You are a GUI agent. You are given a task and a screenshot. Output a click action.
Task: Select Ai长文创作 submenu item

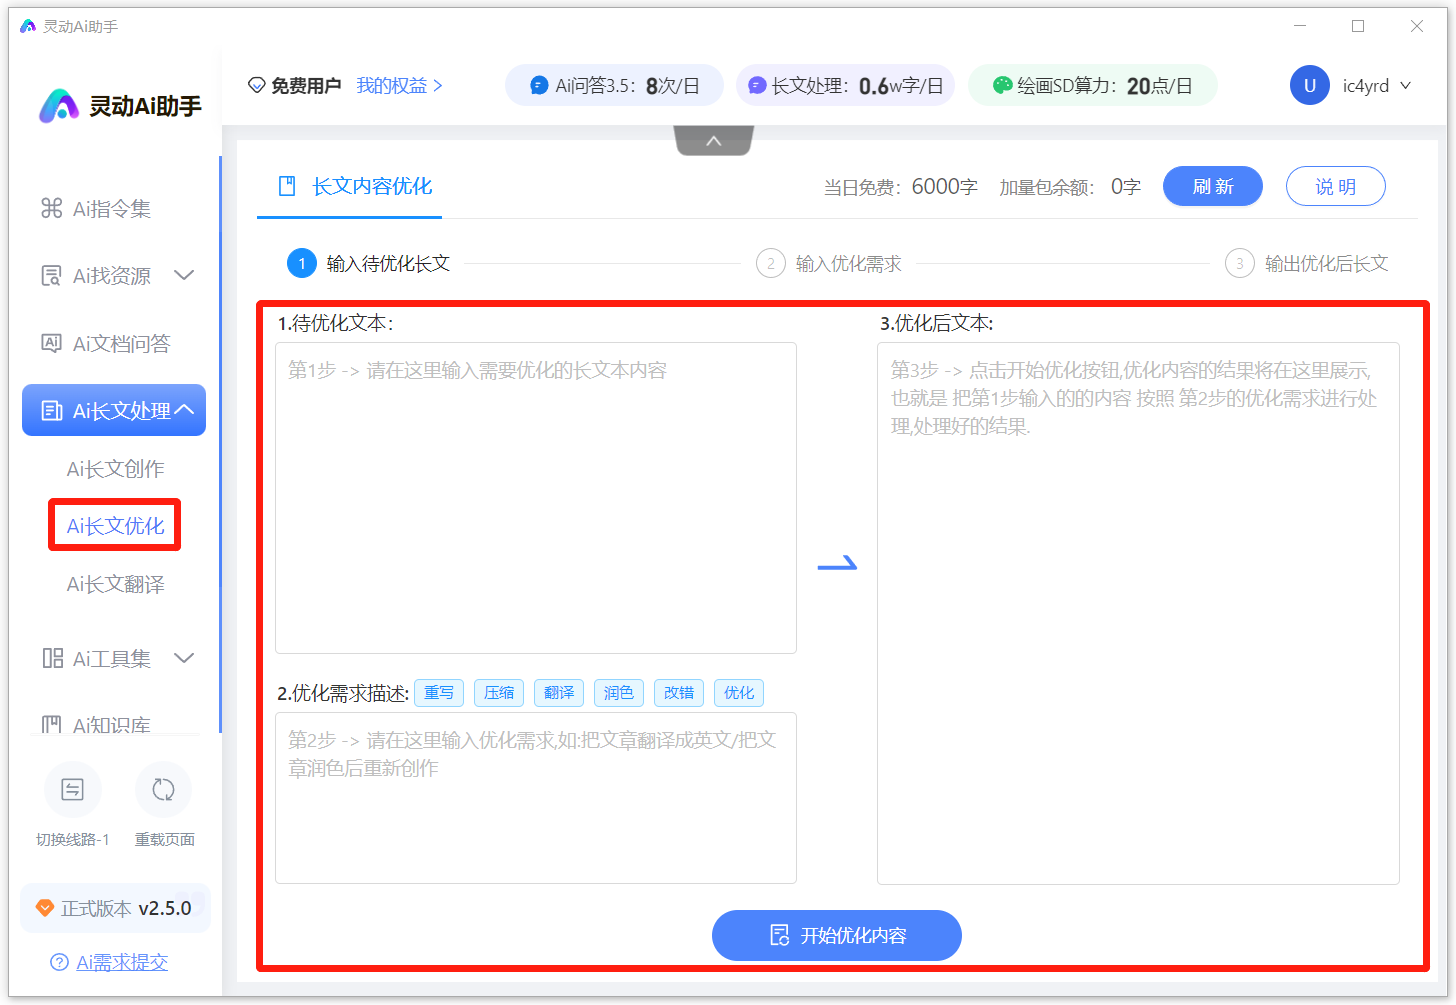[115, 468]
